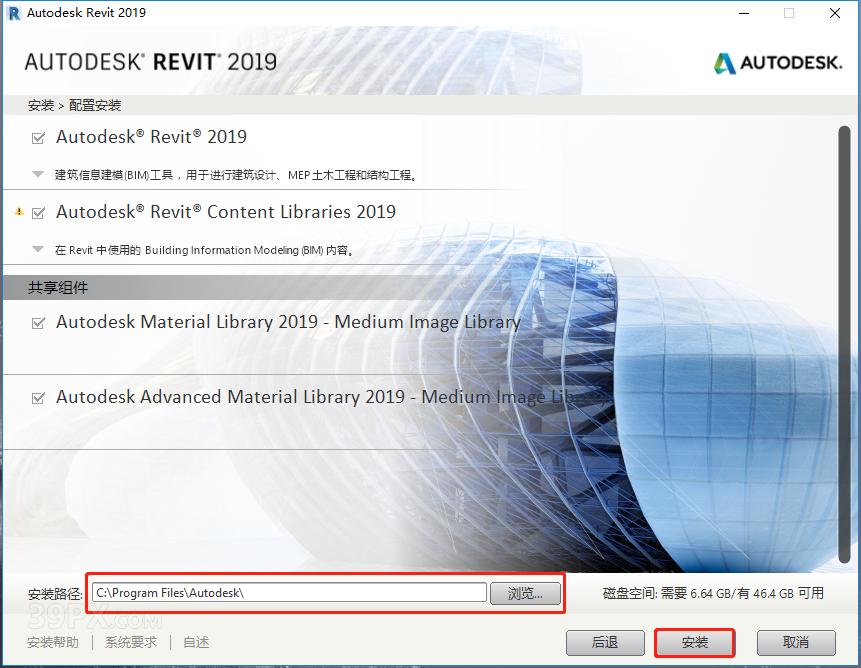
Task: Click the Autodesk Advanced Material Library 2019 title
Action: [333, 397]
